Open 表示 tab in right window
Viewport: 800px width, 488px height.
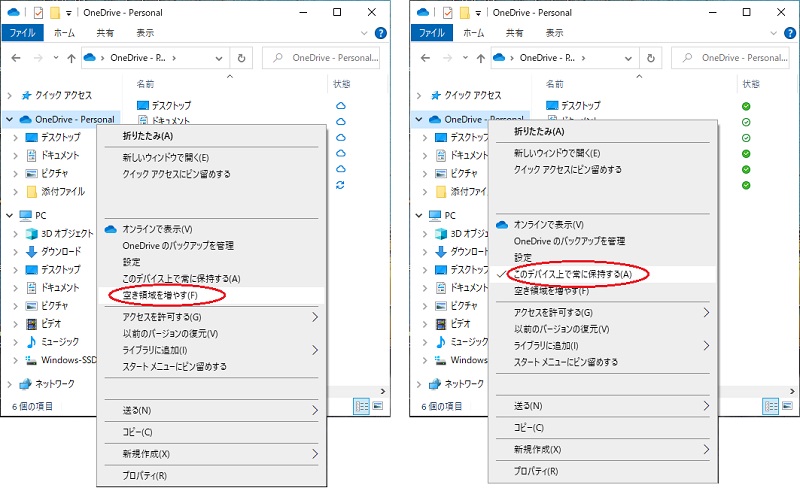point(555,33)
